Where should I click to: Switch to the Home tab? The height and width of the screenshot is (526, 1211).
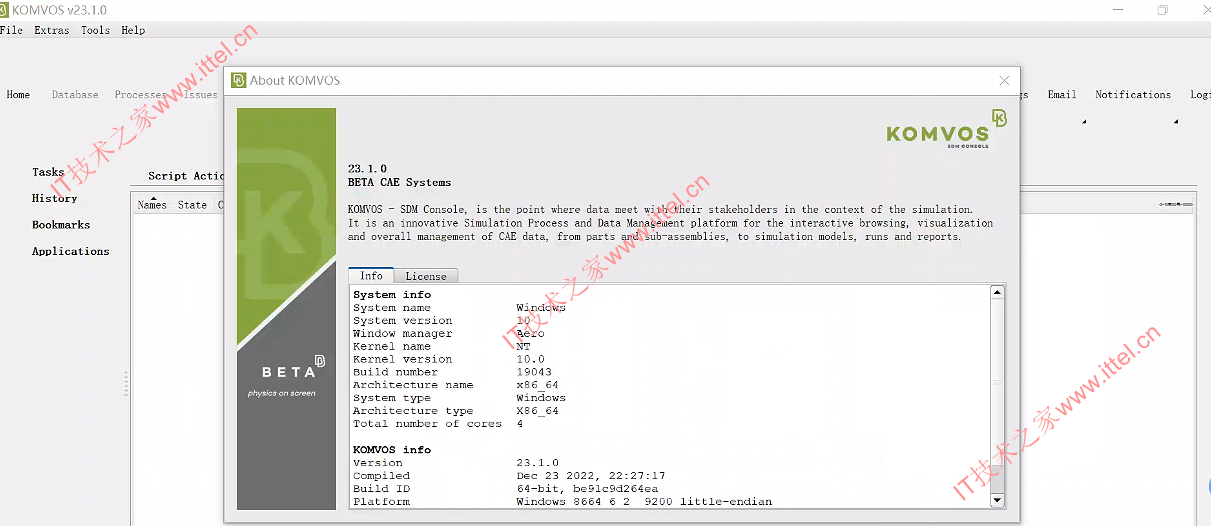click(18, 95)
